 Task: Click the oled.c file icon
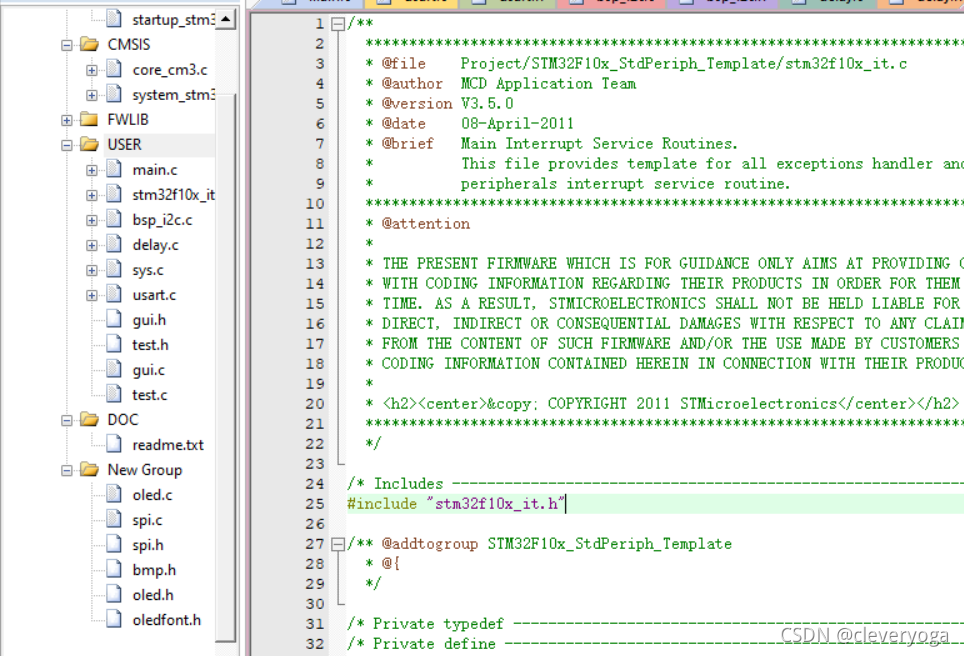pos(114,494)
